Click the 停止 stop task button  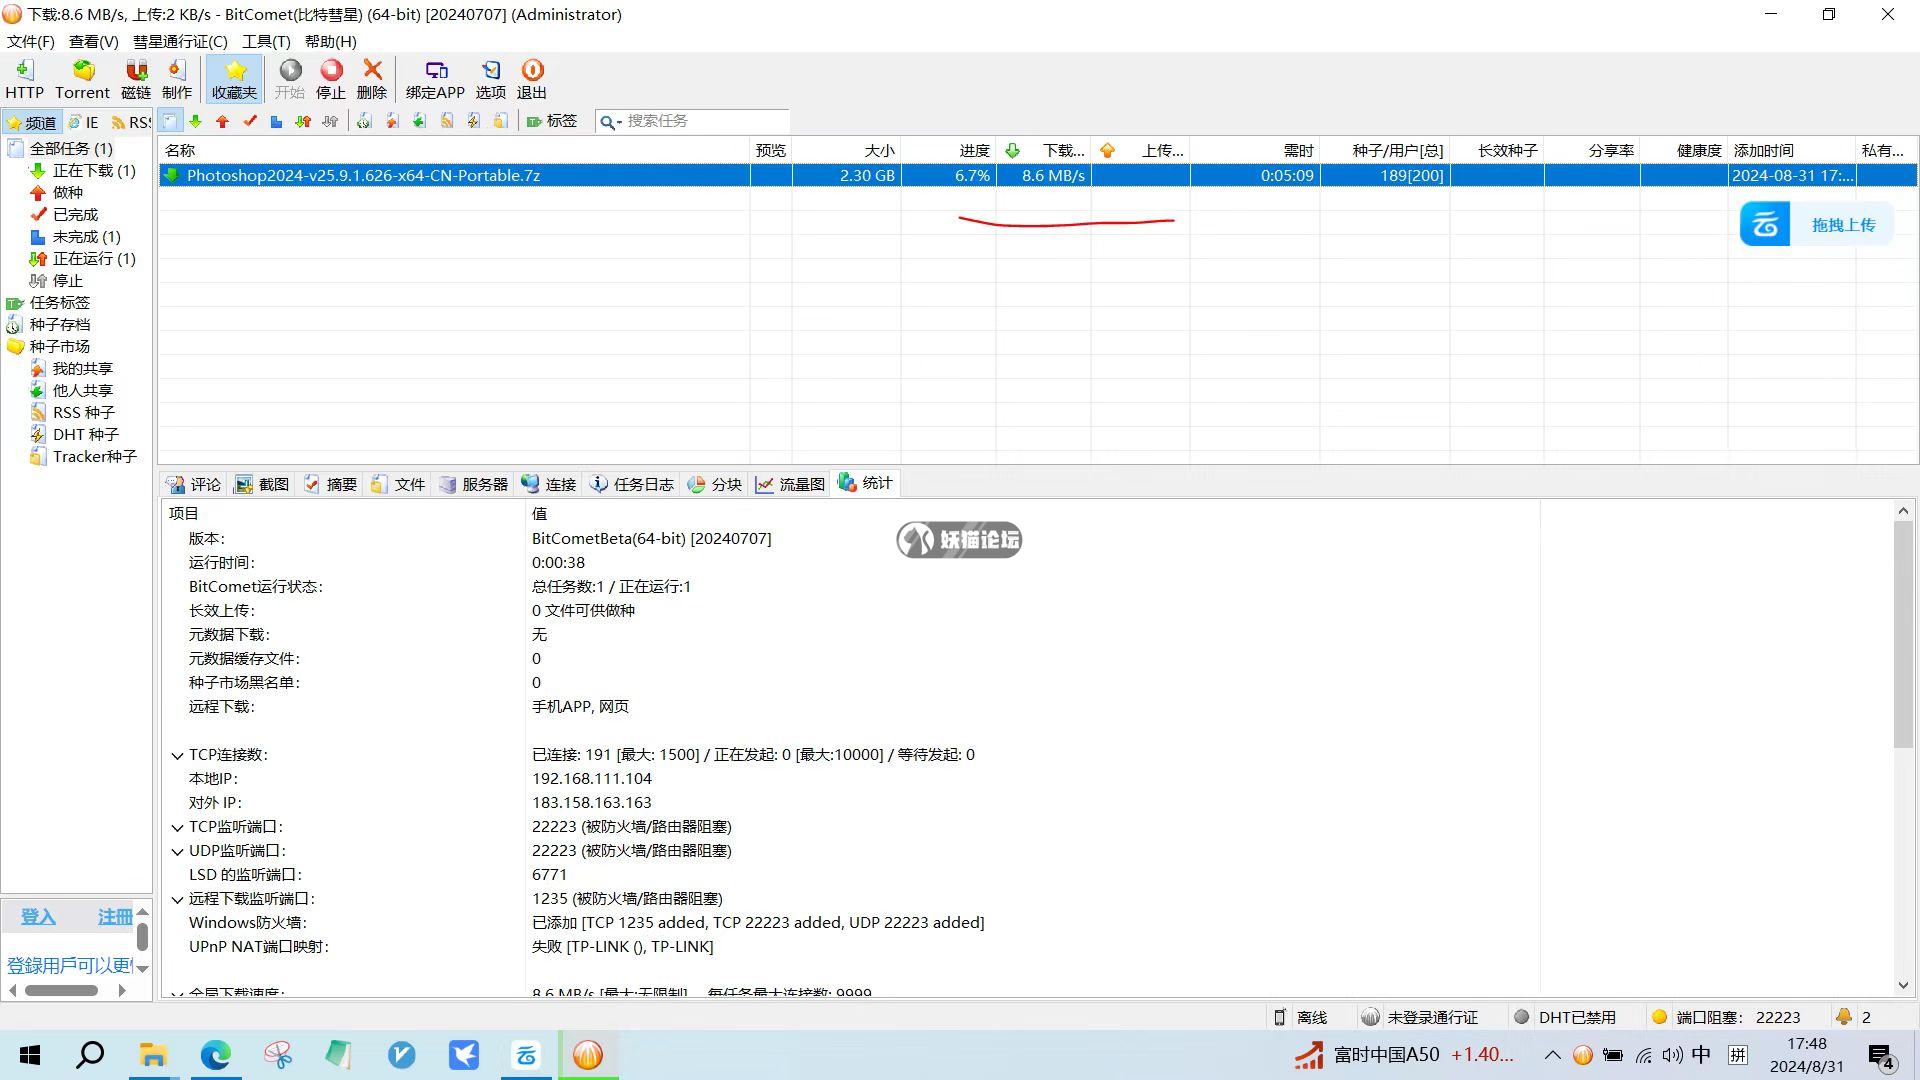(331, 79)
